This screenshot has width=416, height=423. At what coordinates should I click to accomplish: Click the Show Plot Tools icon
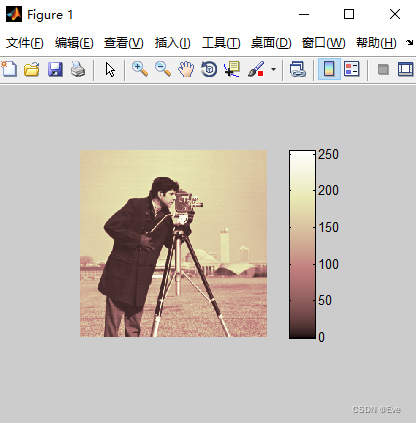[405, 69]
